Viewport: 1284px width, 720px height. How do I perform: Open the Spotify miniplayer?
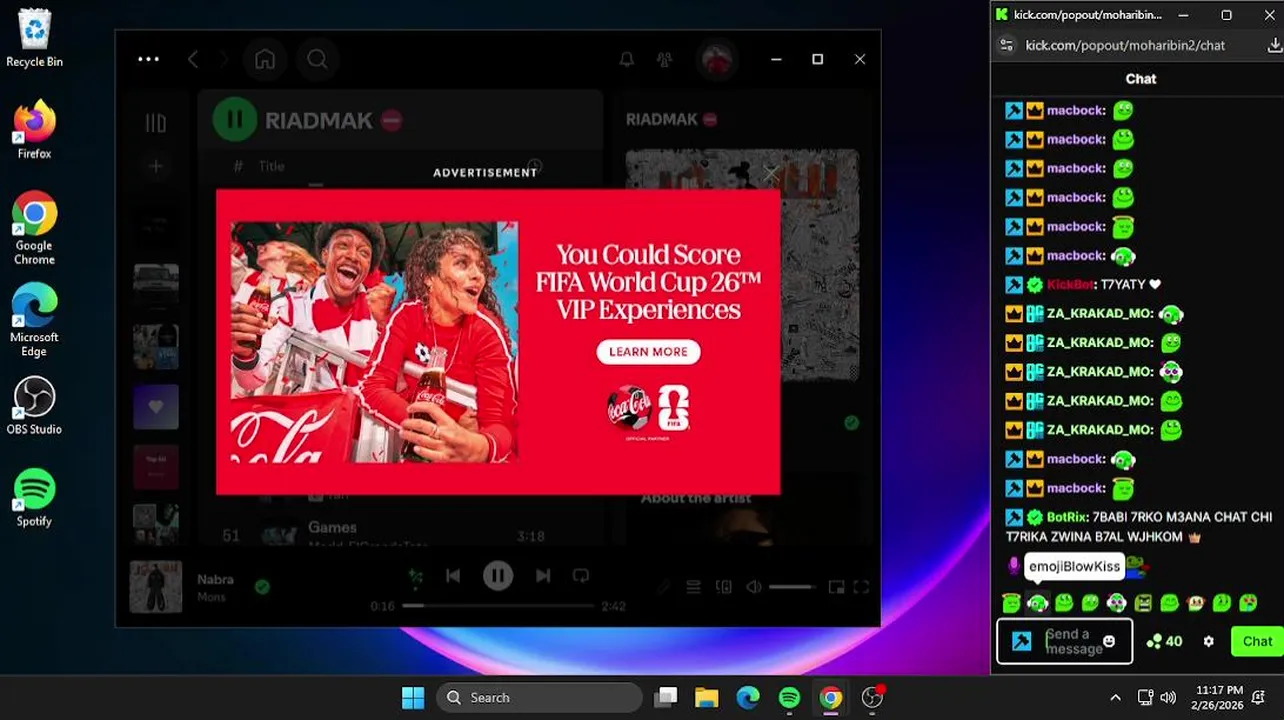click(836, 587)
